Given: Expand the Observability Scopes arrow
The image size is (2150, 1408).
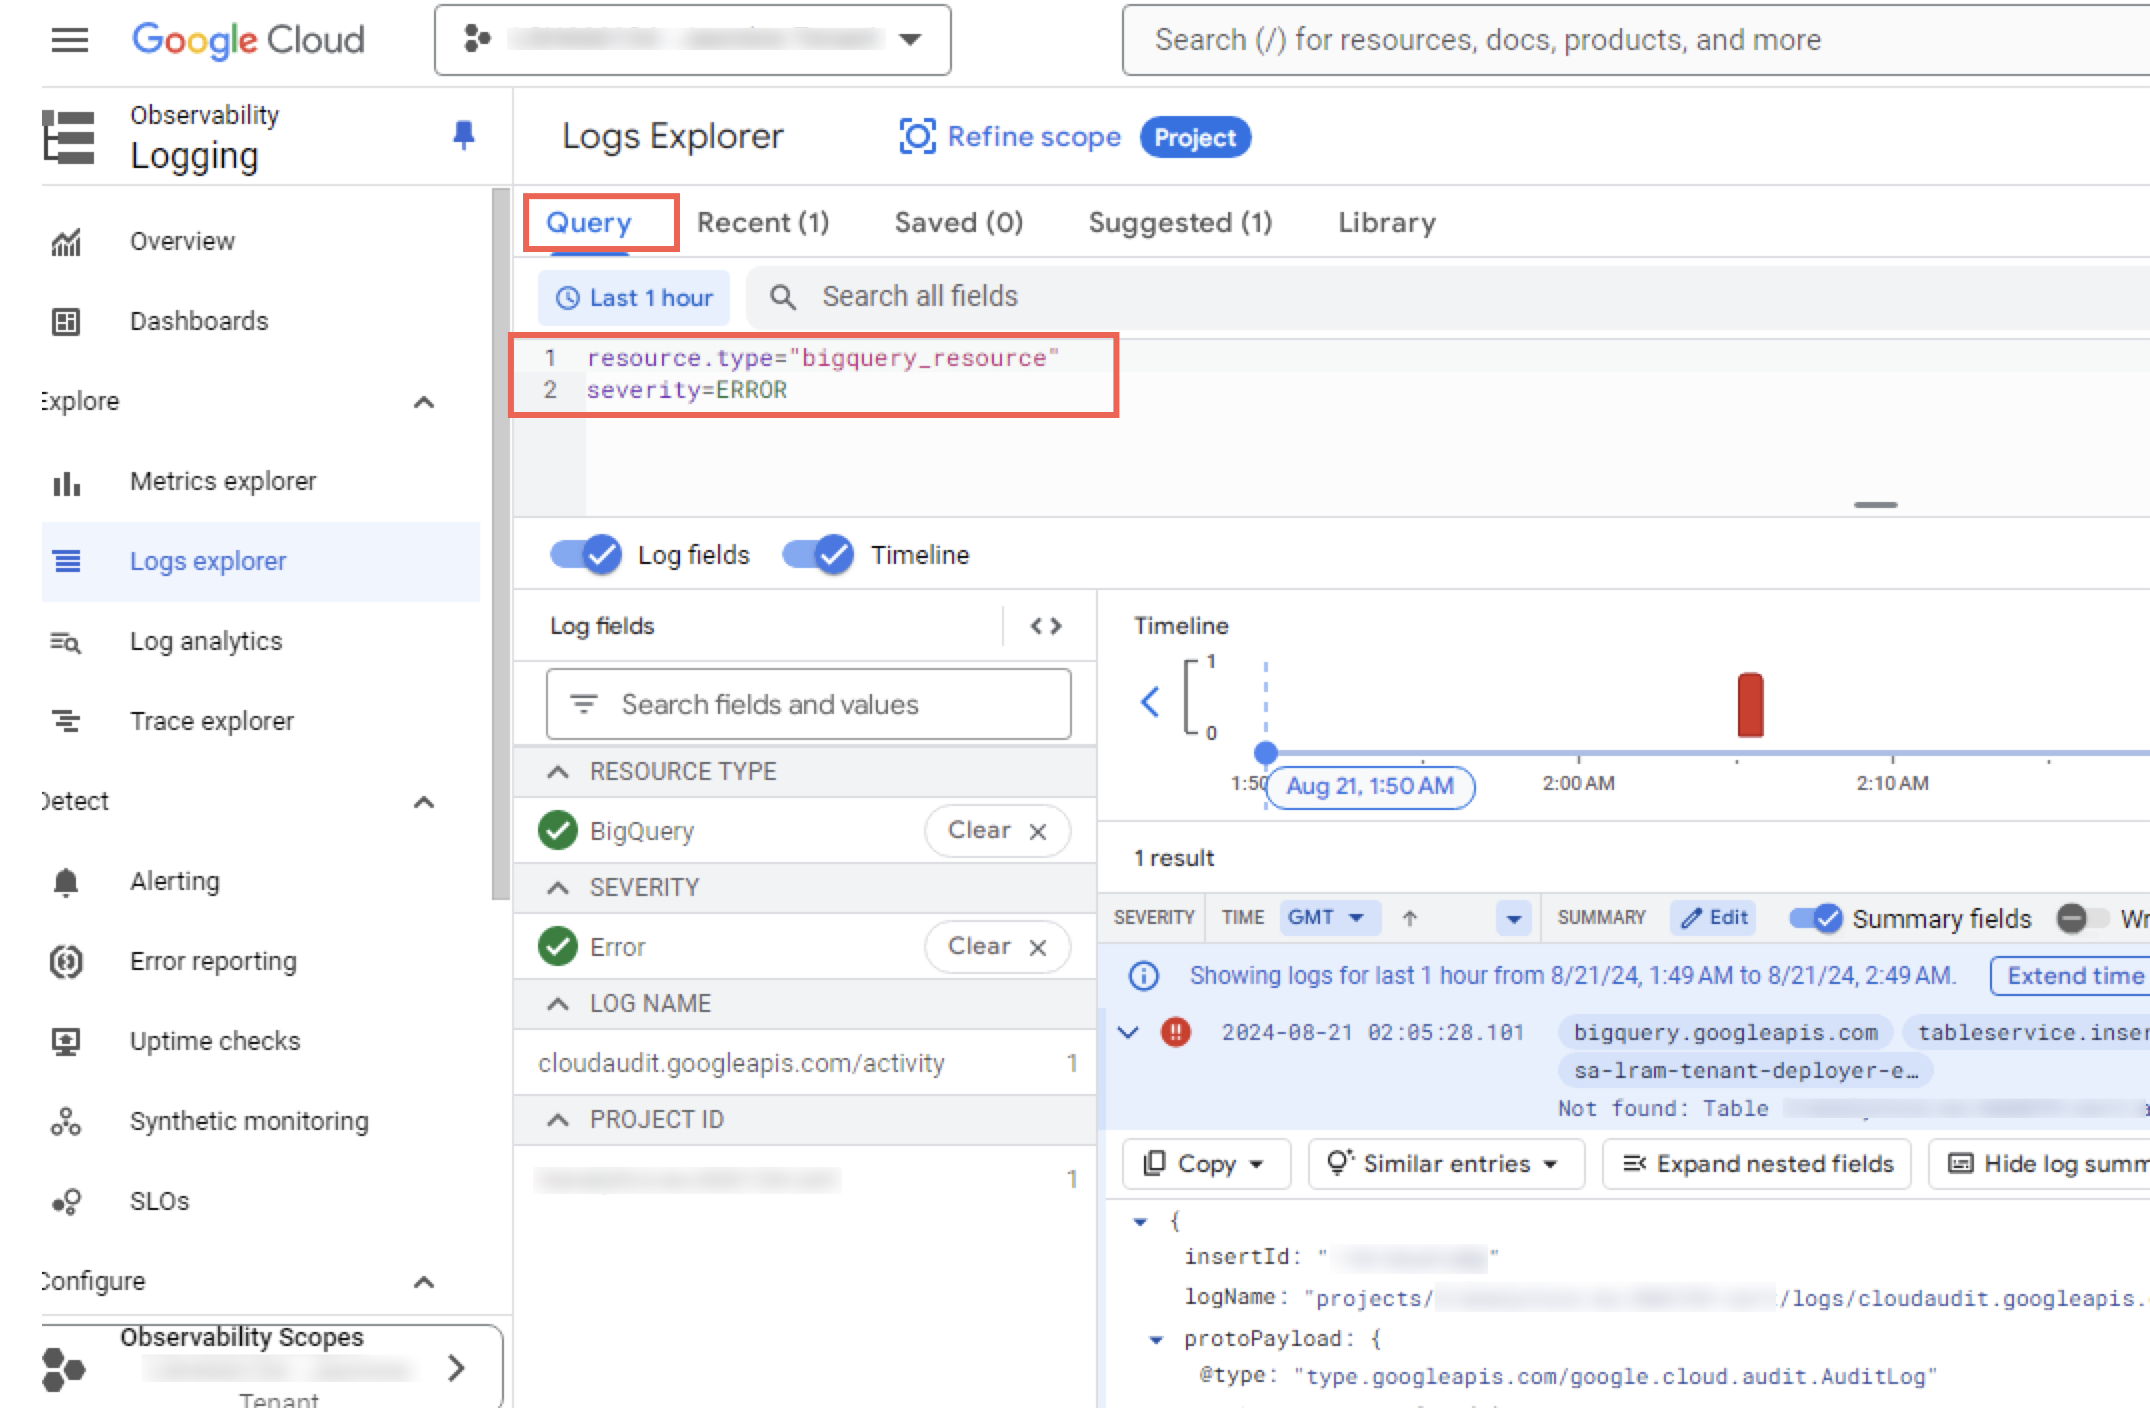Looking at the screenshot, I should click(x=457, y=1368).
